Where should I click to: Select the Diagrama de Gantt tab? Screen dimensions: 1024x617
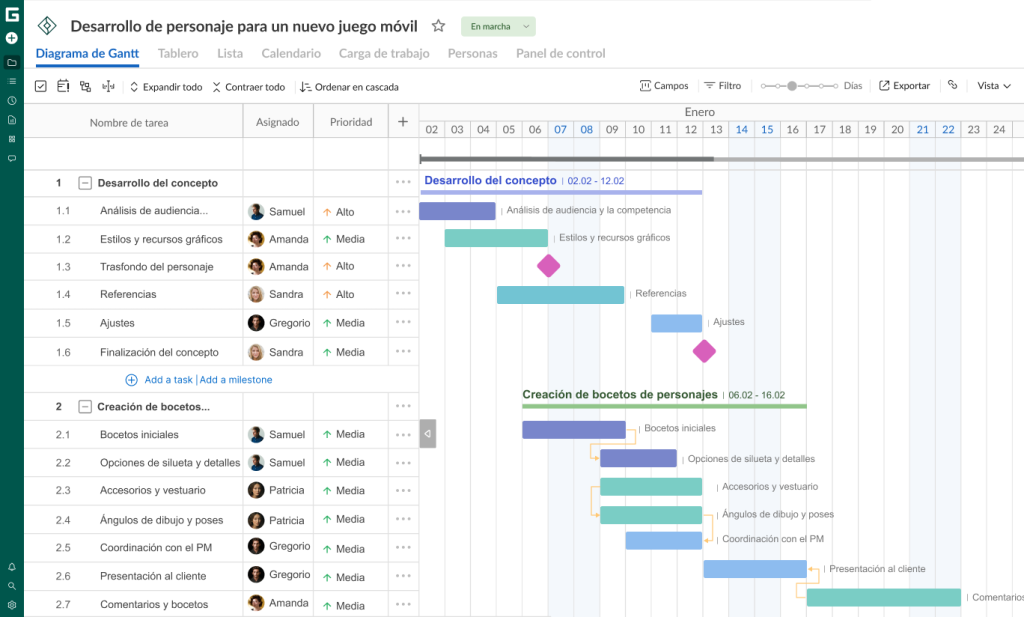(x=87, y=54)
